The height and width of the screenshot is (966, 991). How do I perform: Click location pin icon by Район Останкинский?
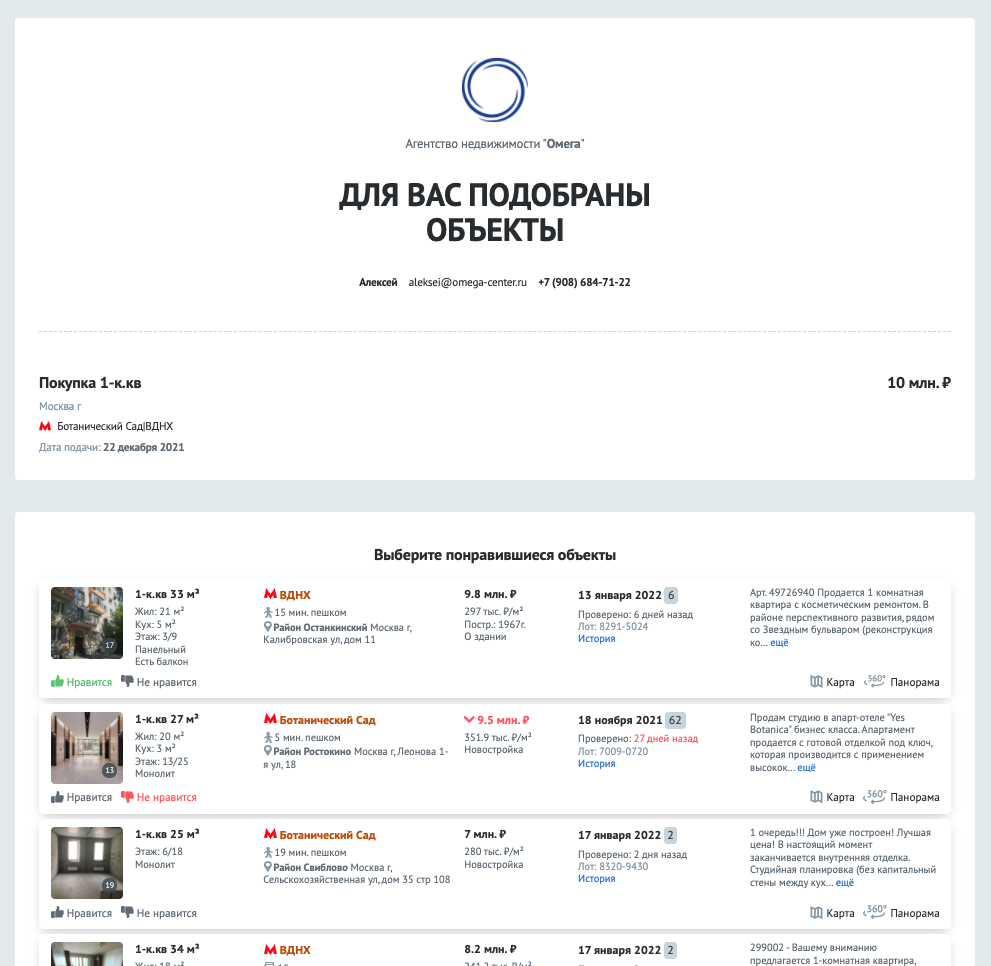(x=268, y=627)
